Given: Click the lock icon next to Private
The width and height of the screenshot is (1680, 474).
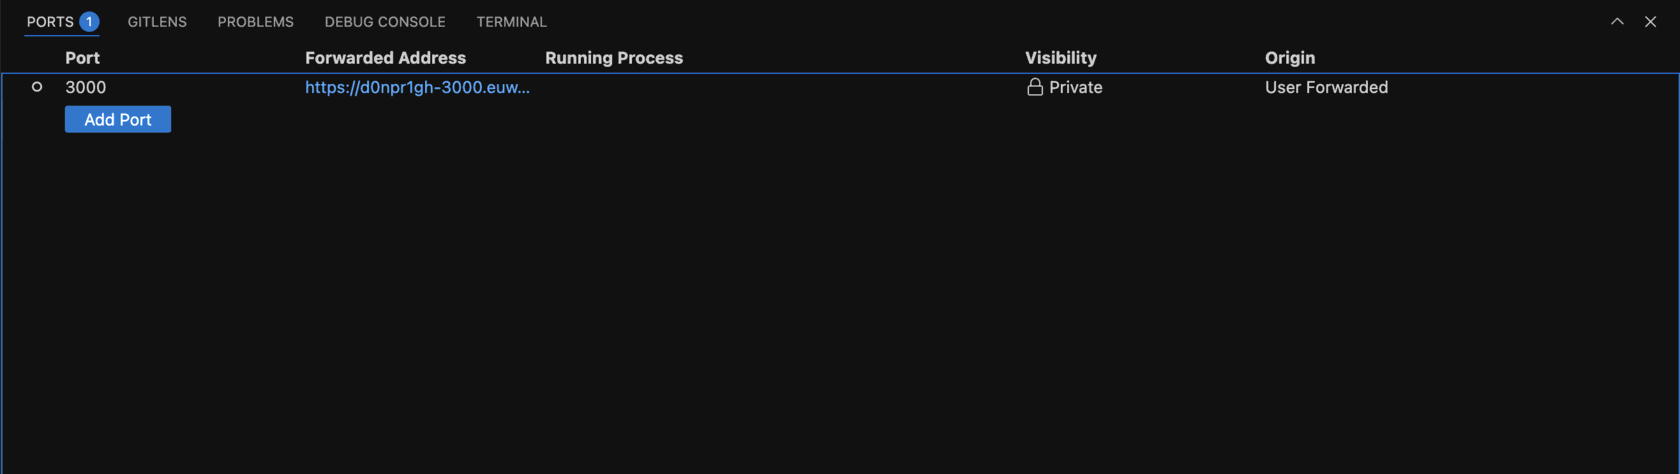Looking at the screenshot, I should click(x=1035, y=87).
